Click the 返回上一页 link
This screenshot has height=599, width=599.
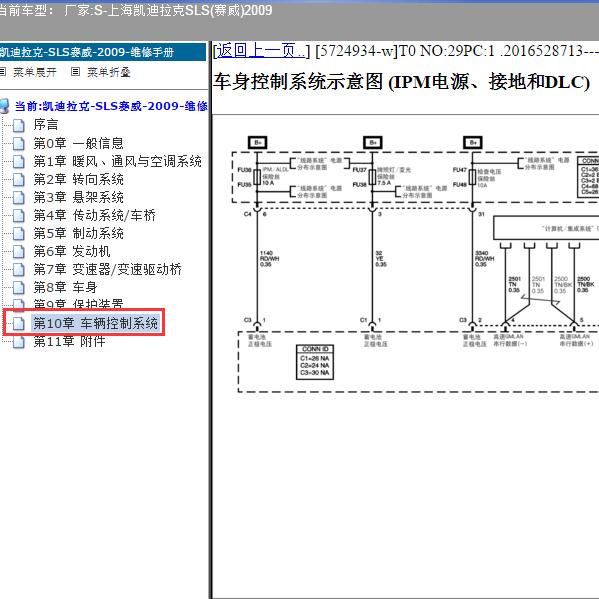click(261, 50)
